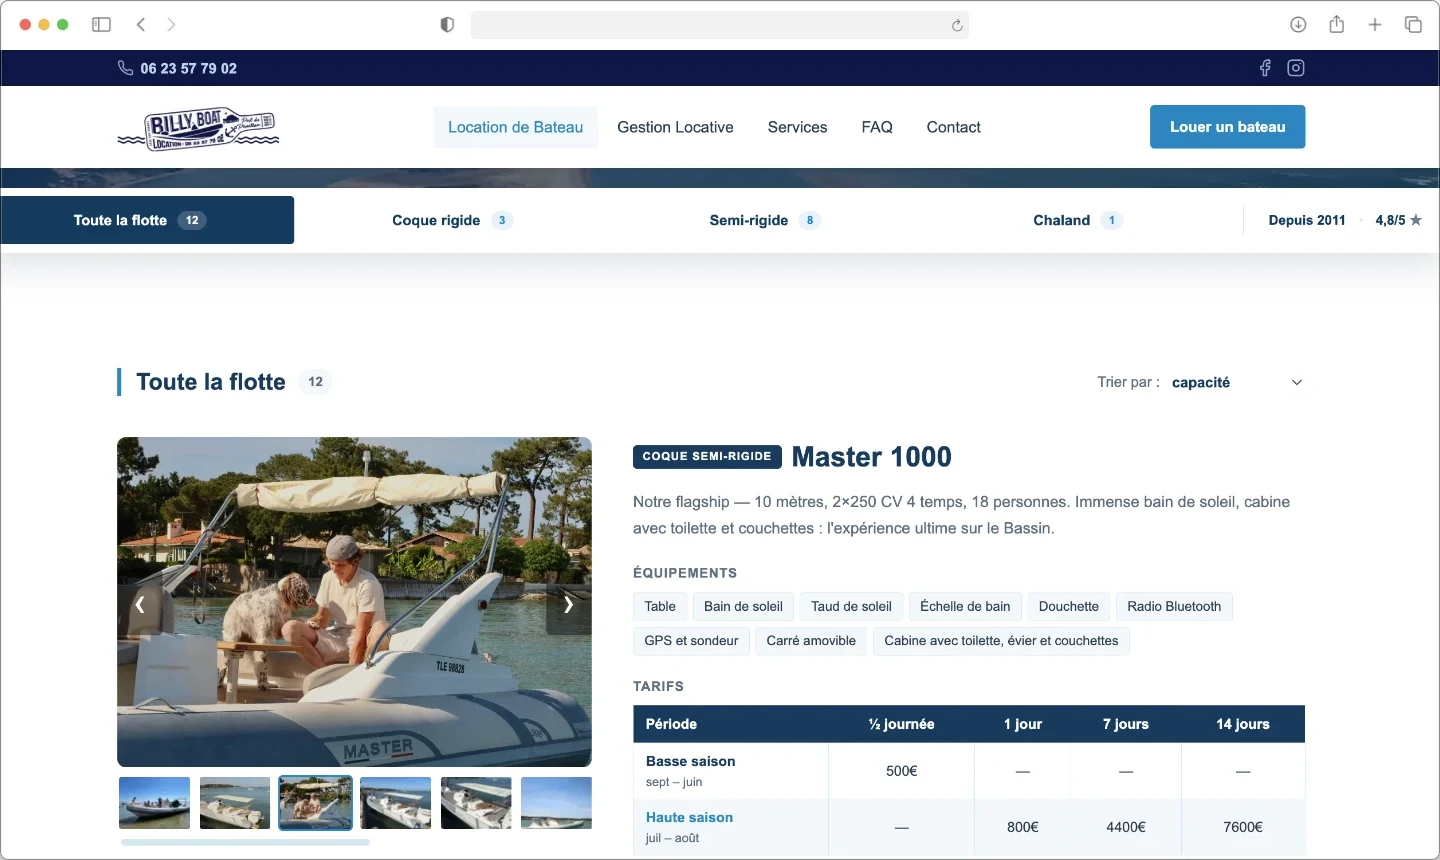The width and height of the screenshot is (1440, 860).
Task: Show the next boat photo
Action: (568, 604)
